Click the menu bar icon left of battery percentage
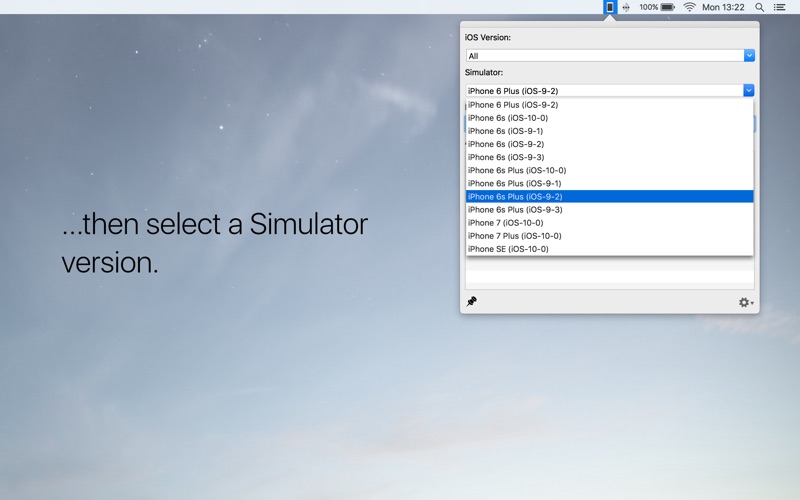The width and height of the screenshot is (800, 500). pos(626,7)
